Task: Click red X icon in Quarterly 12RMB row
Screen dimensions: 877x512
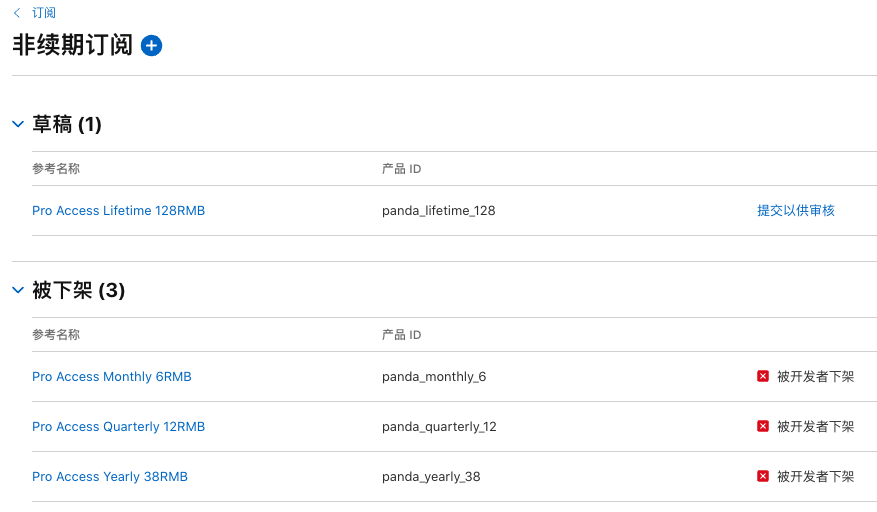Action: [x=763, y=426]
